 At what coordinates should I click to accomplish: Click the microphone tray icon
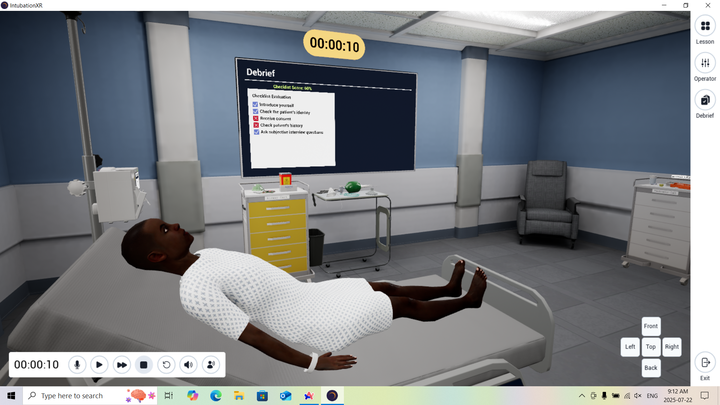coord(604,395)
